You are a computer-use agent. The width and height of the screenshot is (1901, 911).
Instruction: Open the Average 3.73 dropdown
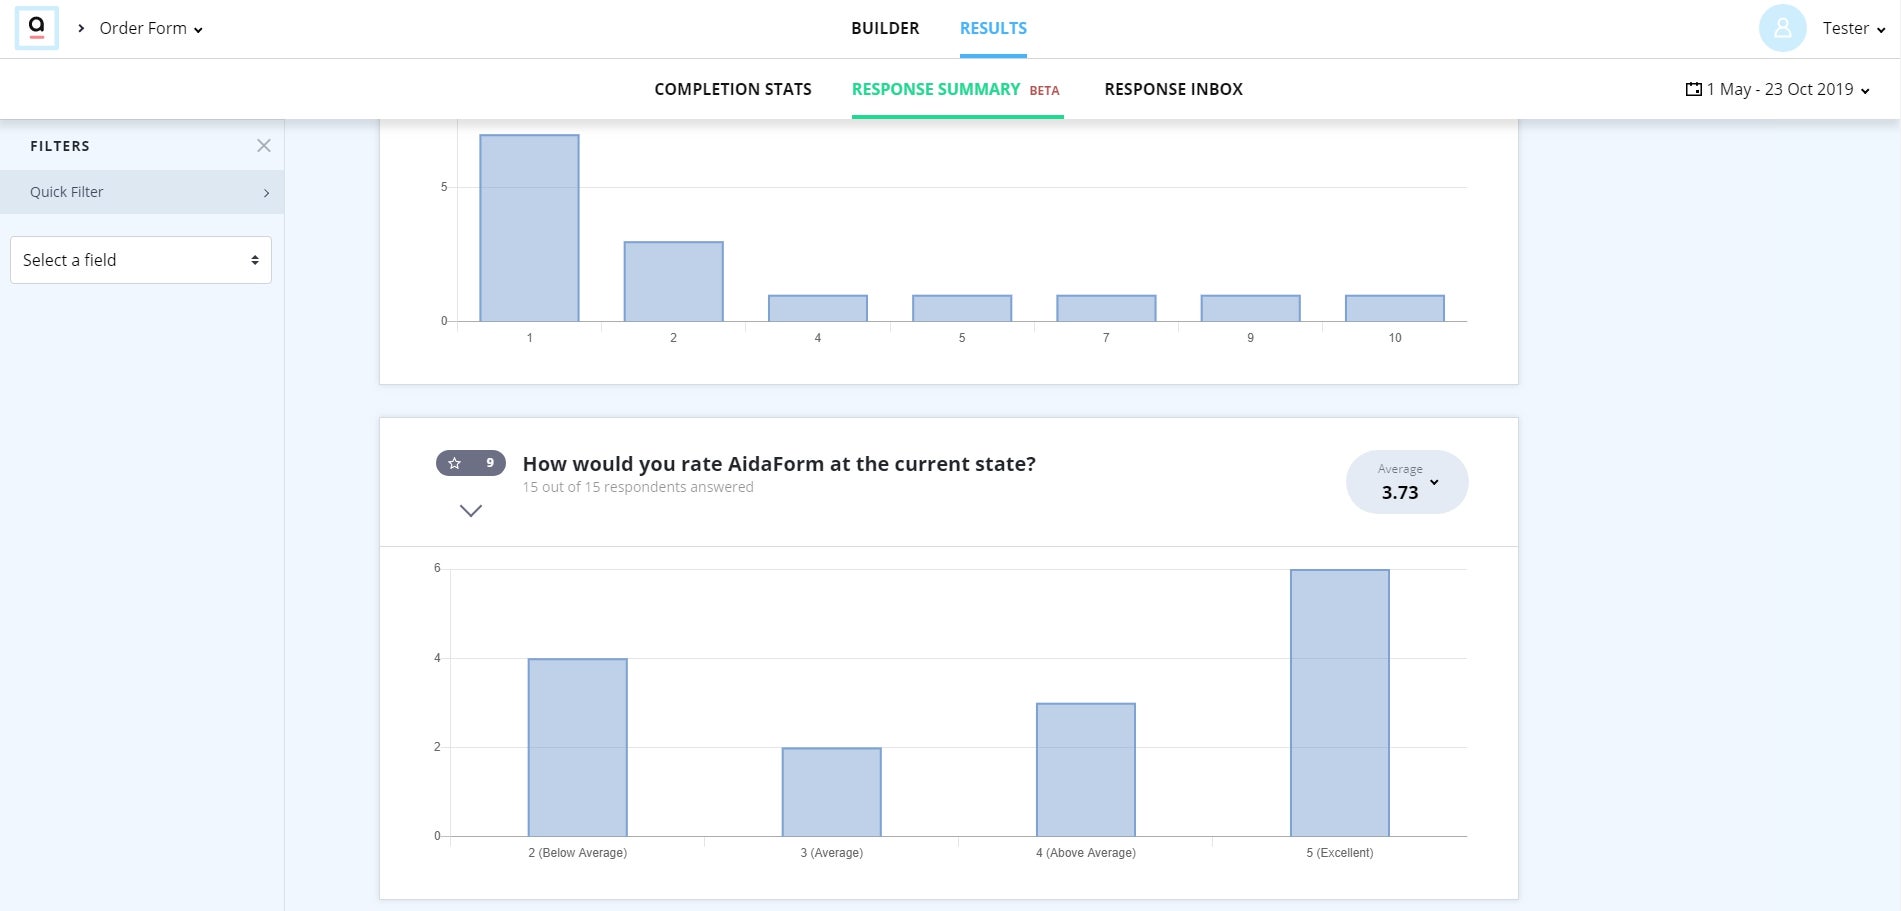(x=1407, y=482)
